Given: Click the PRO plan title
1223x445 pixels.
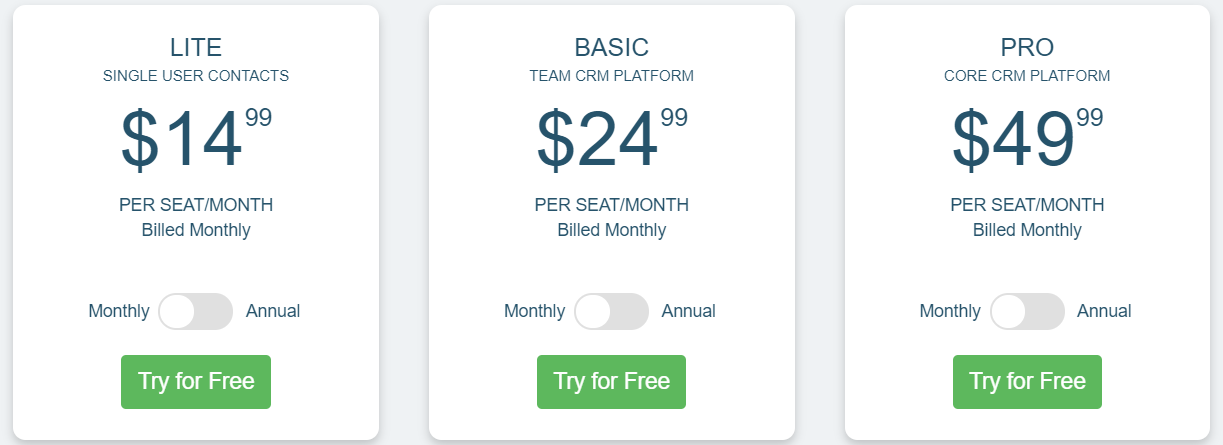Looking at the screenshot, I should pyautogui.click(x=1027, y=47).
